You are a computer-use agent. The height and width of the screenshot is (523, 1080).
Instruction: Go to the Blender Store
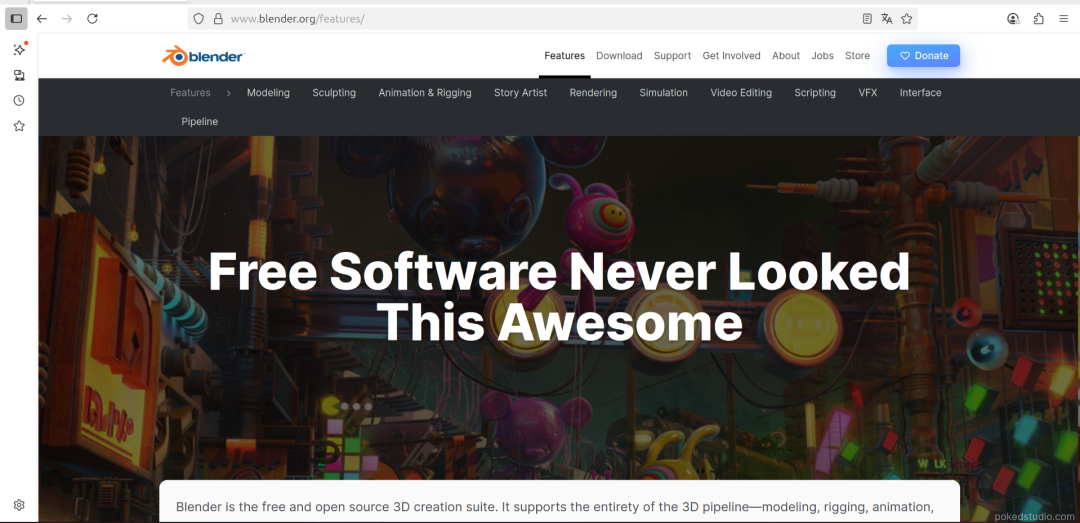pos(858,56)
